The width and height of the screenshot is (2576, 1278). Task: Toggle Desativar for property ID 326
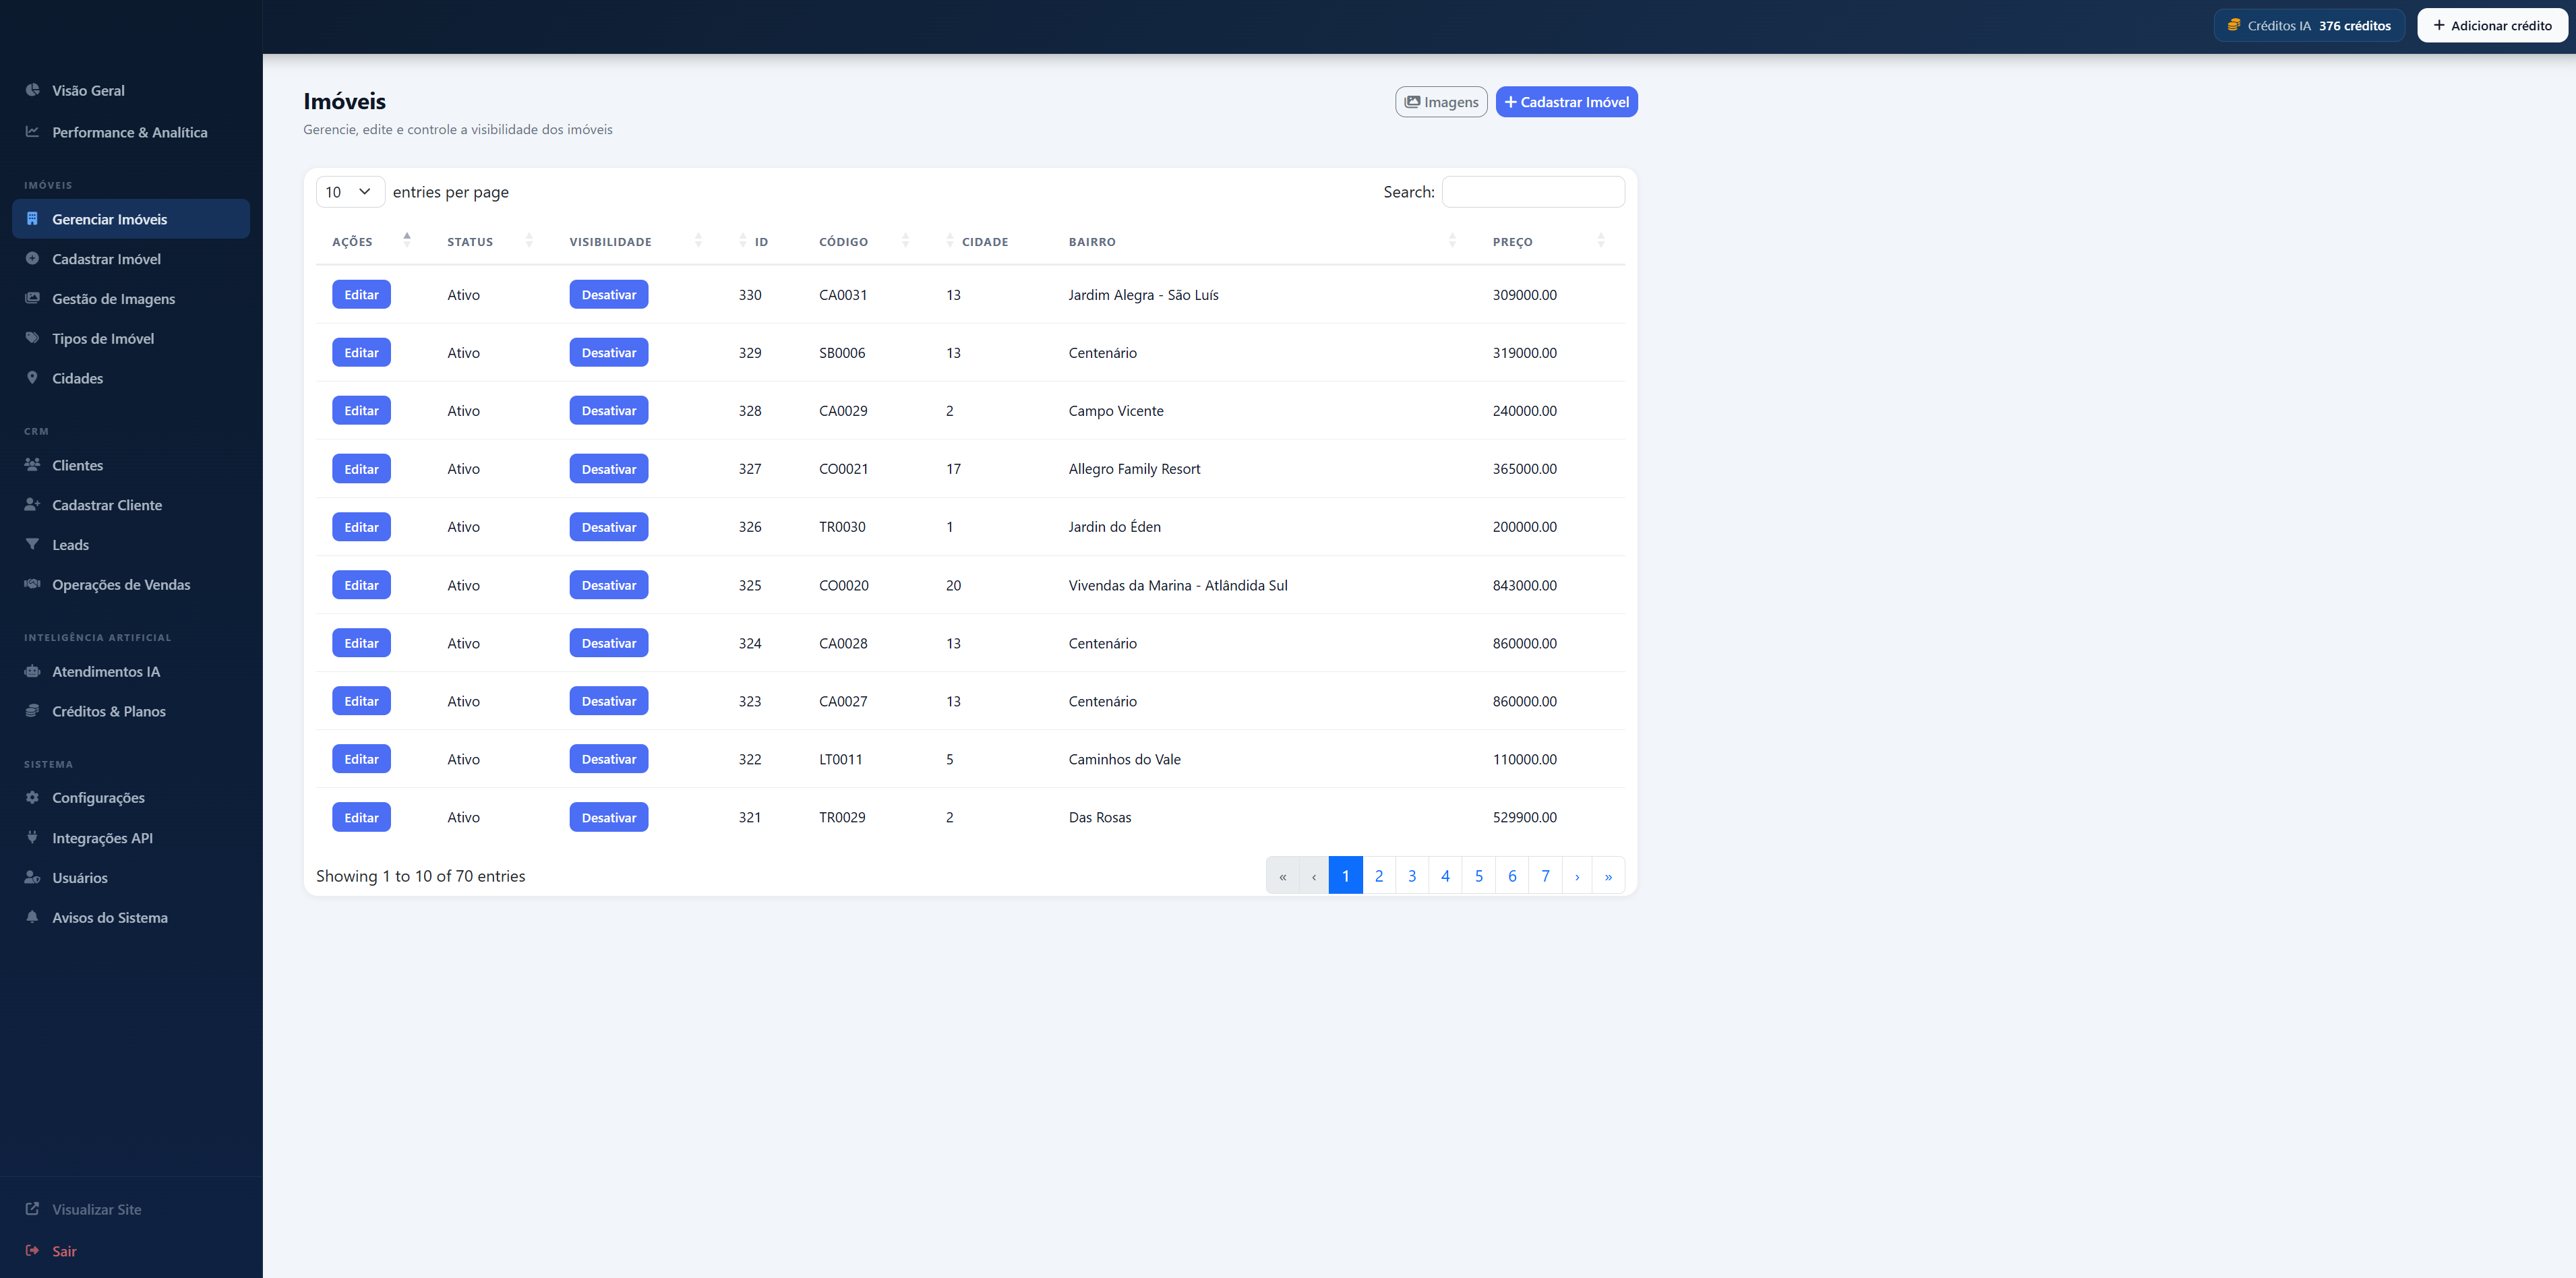point(608,527)
